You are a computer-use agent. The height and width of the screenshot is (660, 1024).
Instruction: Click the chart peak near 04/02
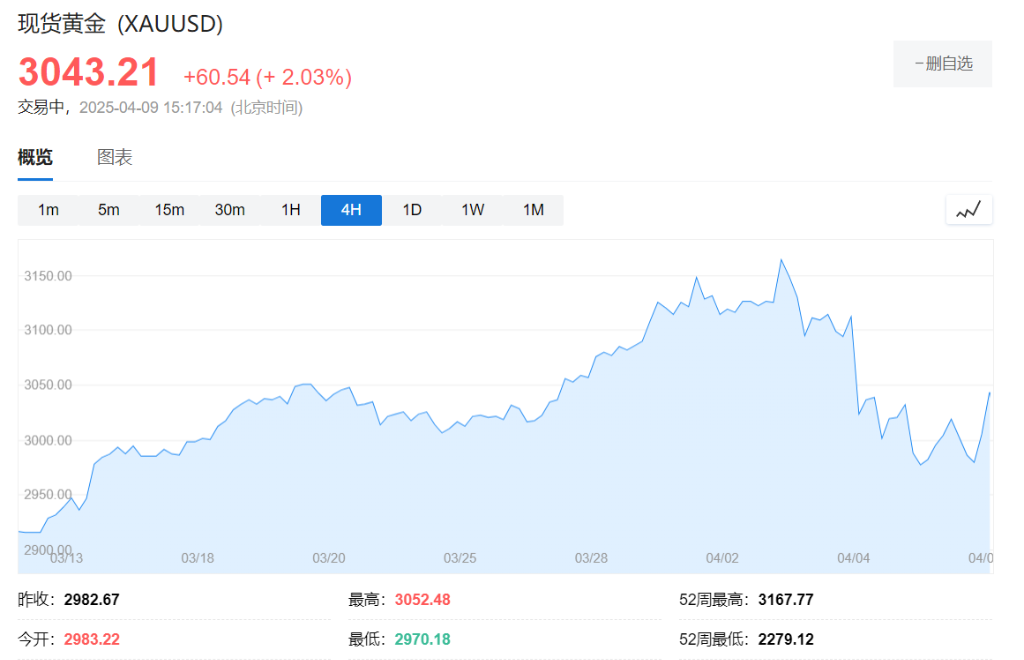[x=781, y=261]
